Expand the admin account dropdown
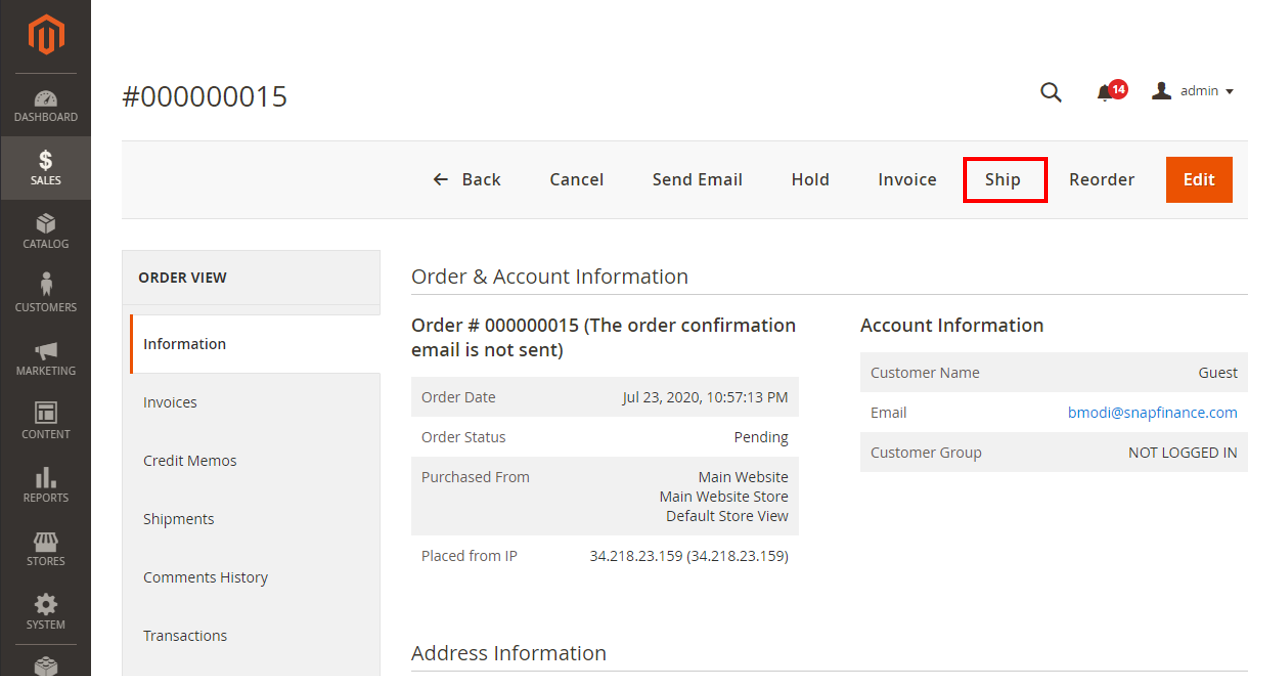Screen dimensions: 1263x676 pyautogui.click(x=1193, y=91)
